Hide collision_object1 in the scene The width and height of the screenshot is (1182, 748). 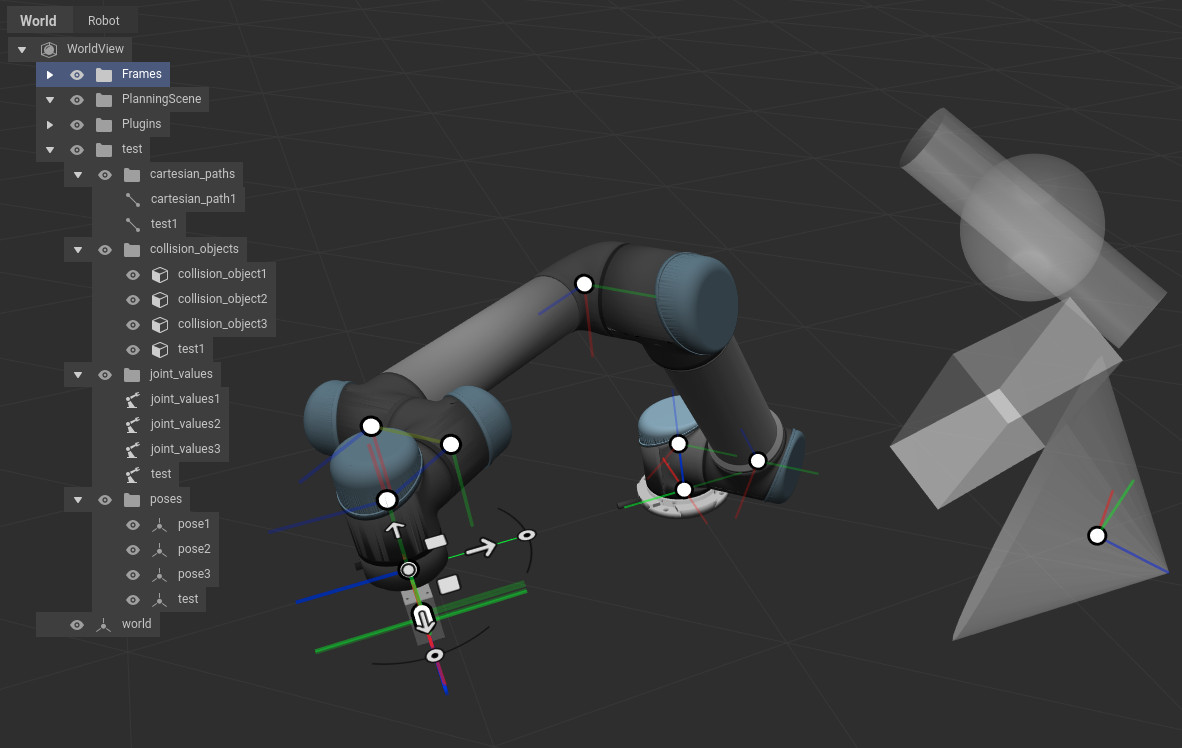tap(133, 274)
